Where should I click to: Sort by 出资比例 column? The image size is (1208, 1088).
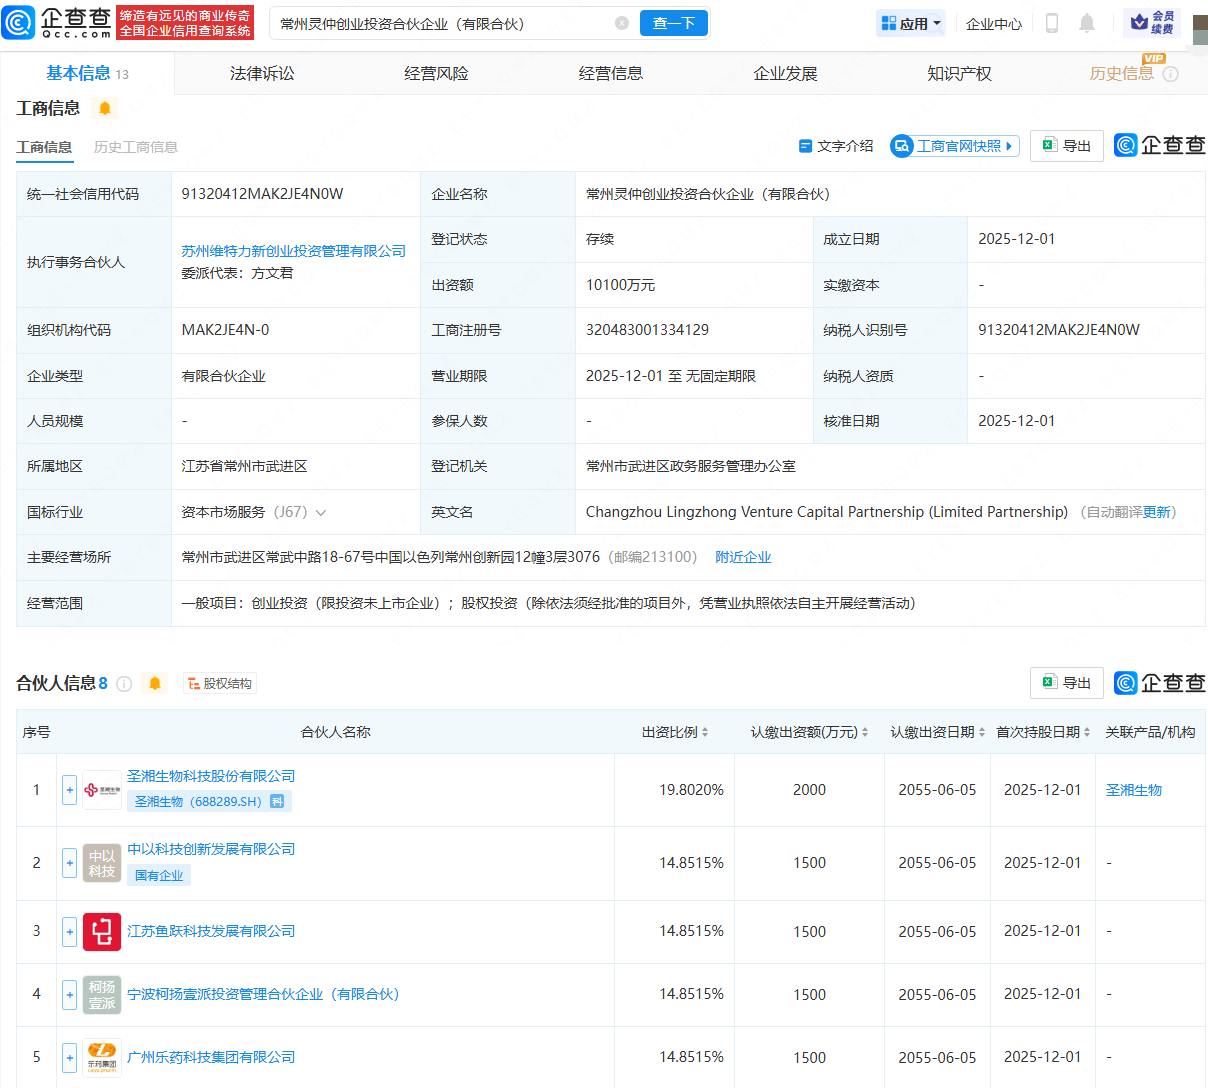click(705, 733)
